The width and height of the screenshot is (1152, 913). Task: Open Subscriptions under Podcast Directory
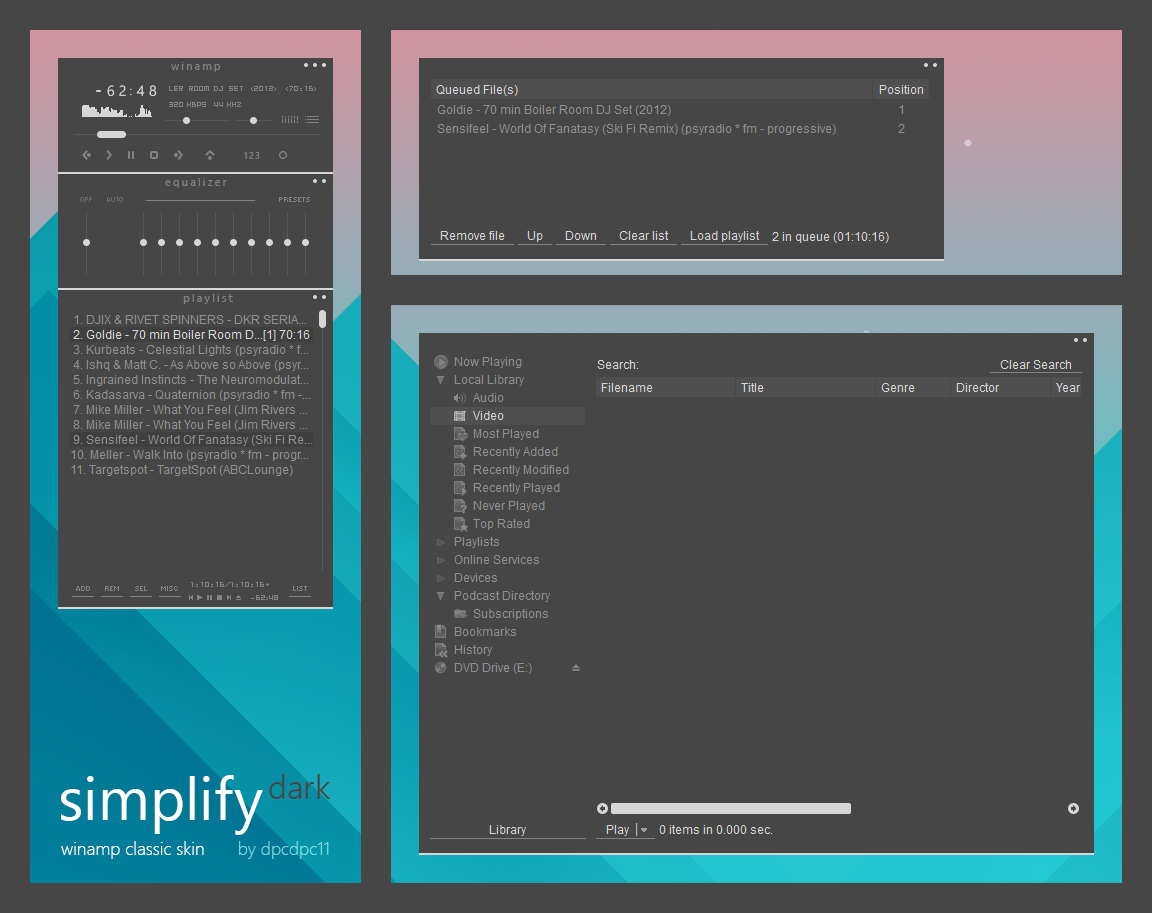tap(509, 613)
